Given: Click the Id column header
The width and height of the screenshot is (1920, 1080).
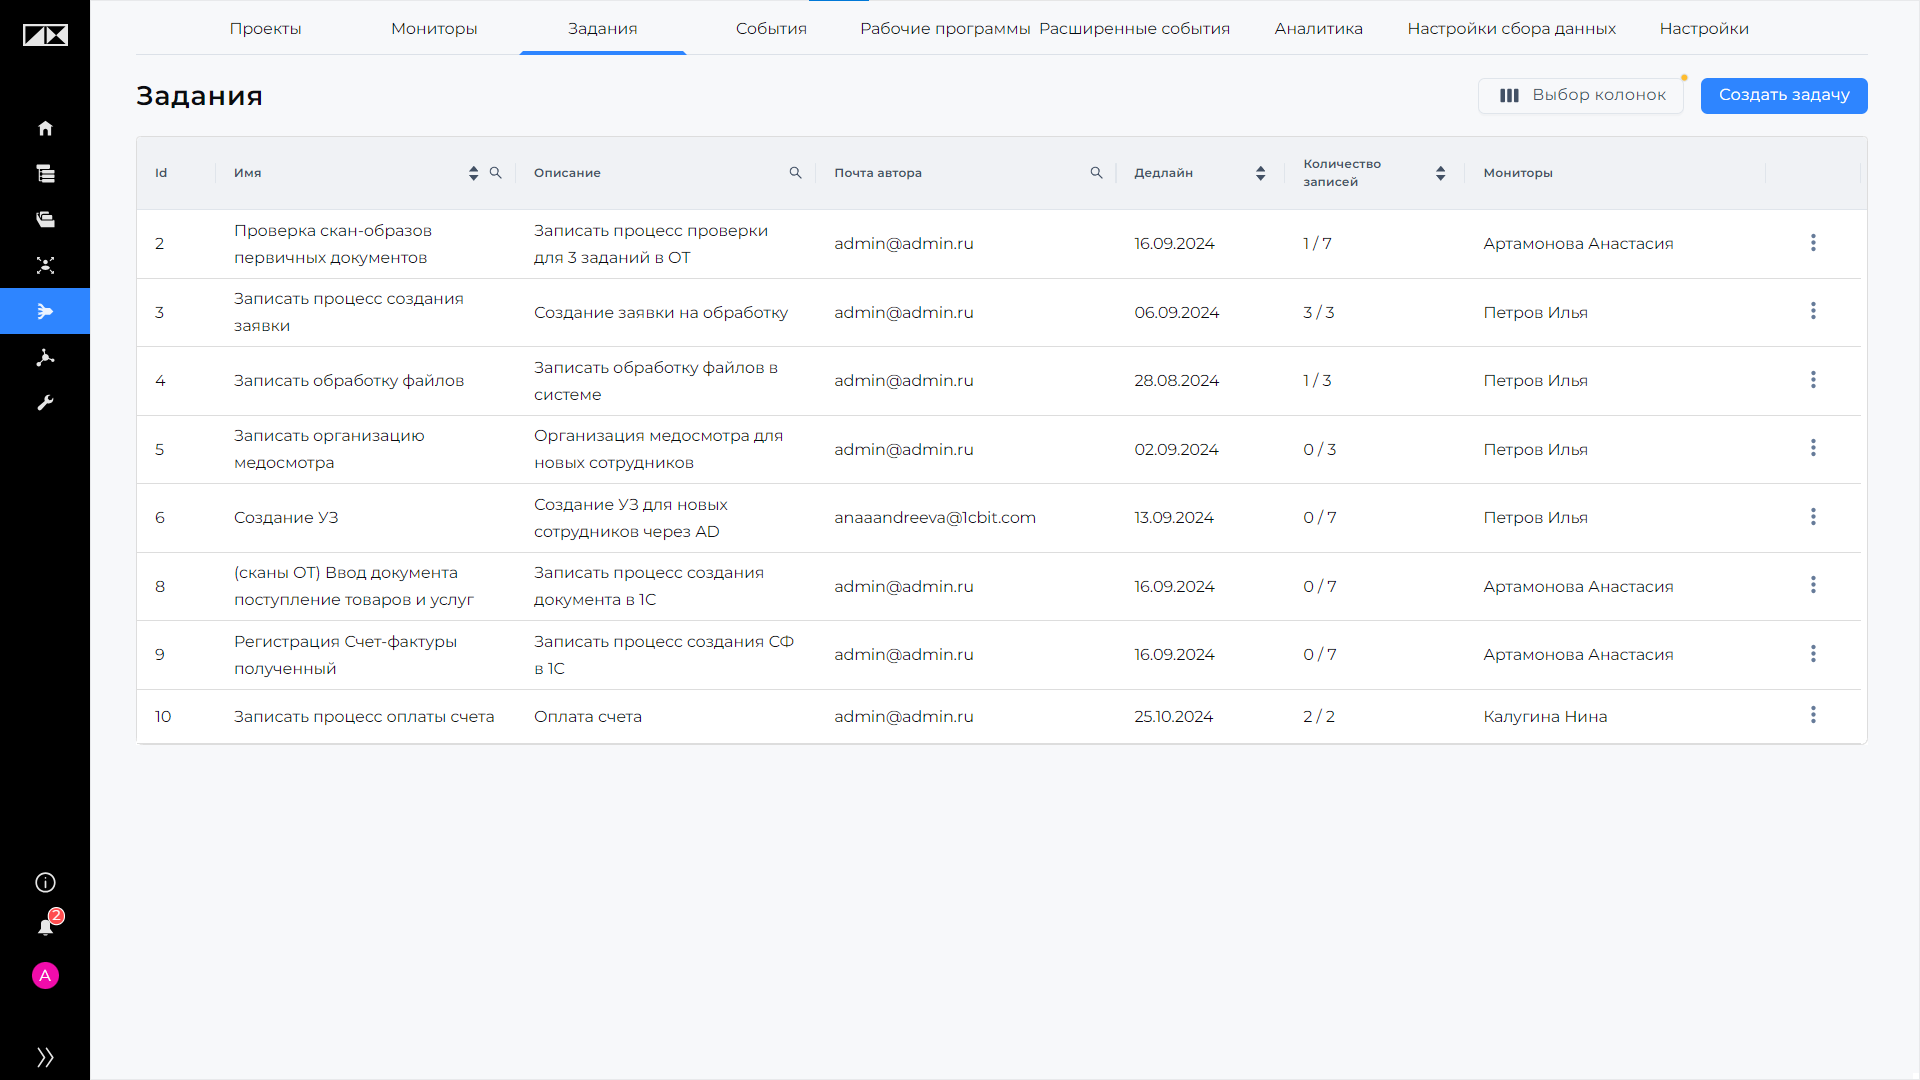Looking at the screenshot, I should coord(161,173).
